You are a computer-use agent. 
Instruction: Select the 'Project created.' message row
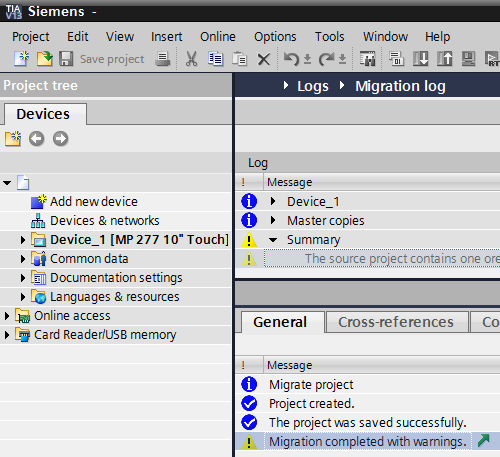367,404
